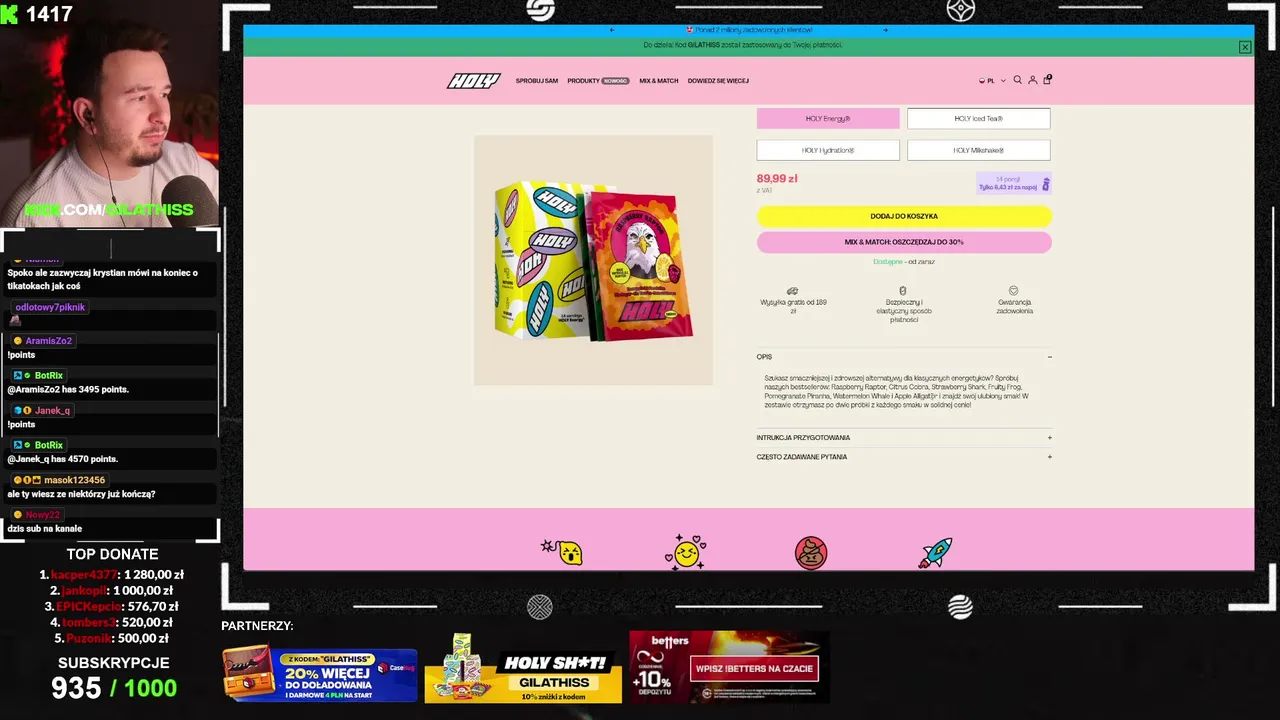
Task: Click the dizzy star-eyed emoji icon
Action: click(x=563, y=551)
